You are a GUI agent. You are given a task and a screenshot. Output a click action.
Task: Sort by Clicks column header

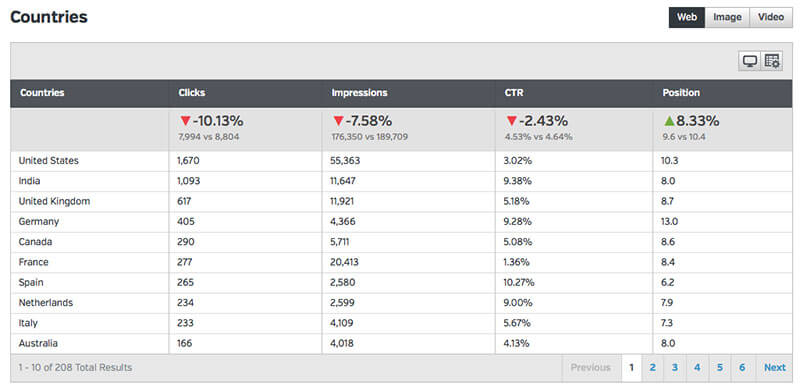pyautogui.click(x=192, y=93)
